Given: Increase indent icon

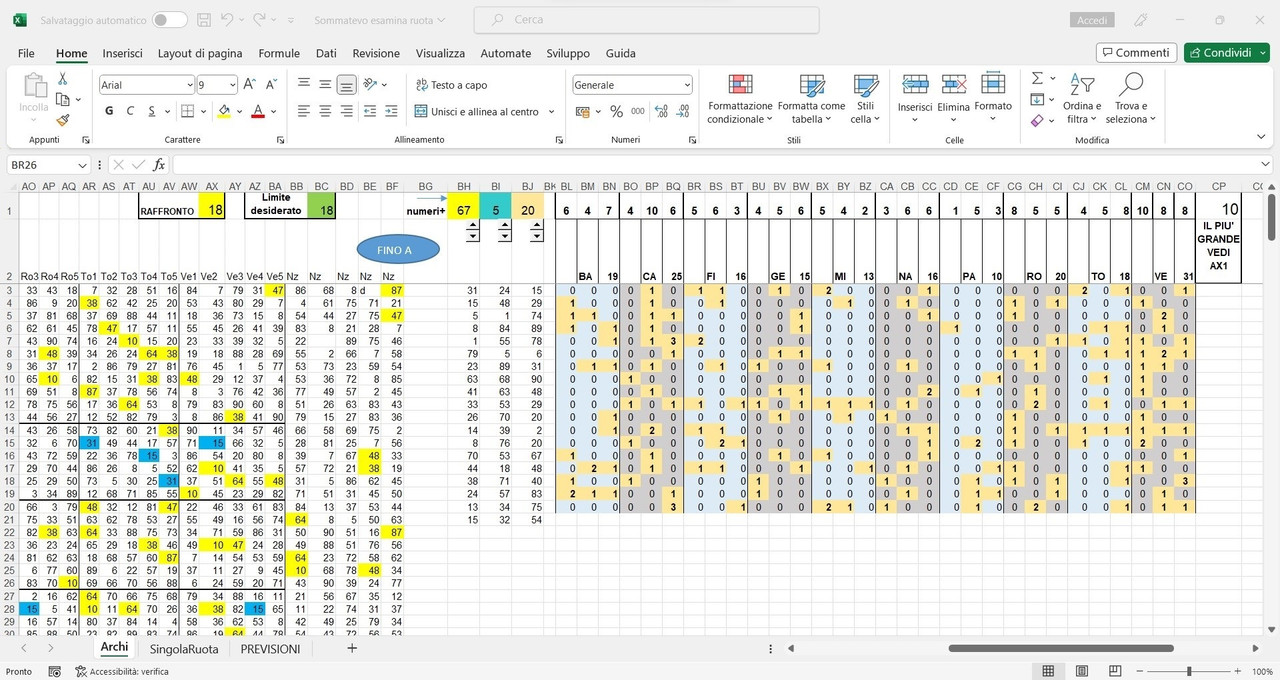Looking at the screenshot, I should [x=392, y=111].
